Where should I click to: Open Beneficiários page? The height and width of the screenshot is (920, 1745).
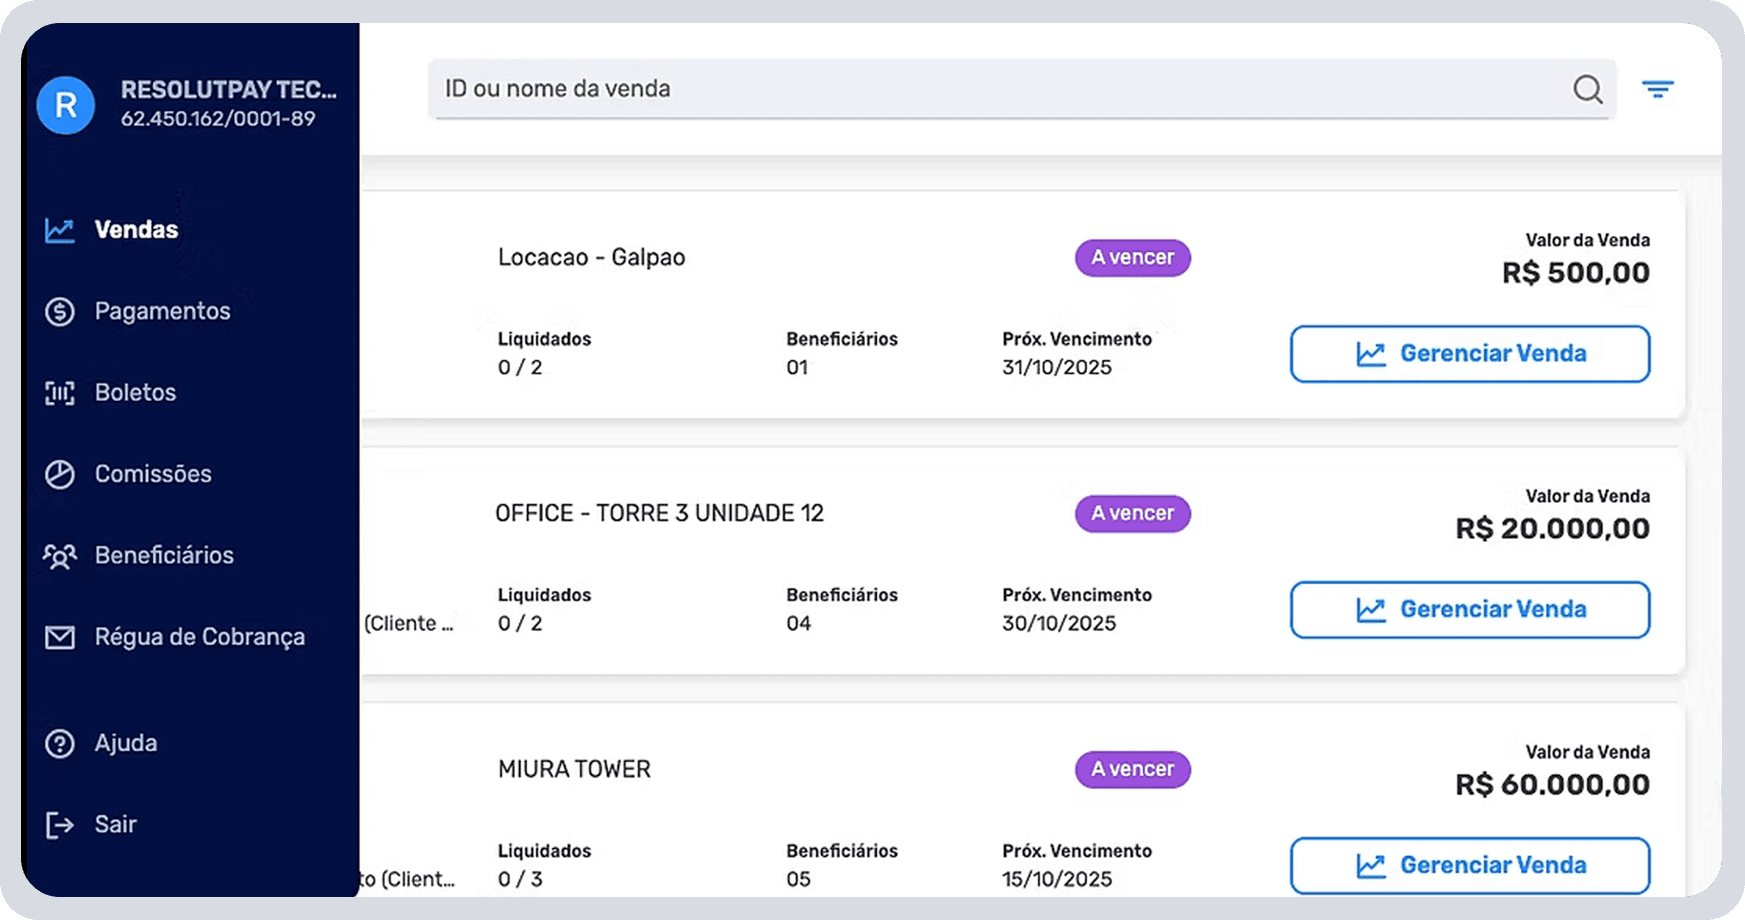click(x=164, y=555)
